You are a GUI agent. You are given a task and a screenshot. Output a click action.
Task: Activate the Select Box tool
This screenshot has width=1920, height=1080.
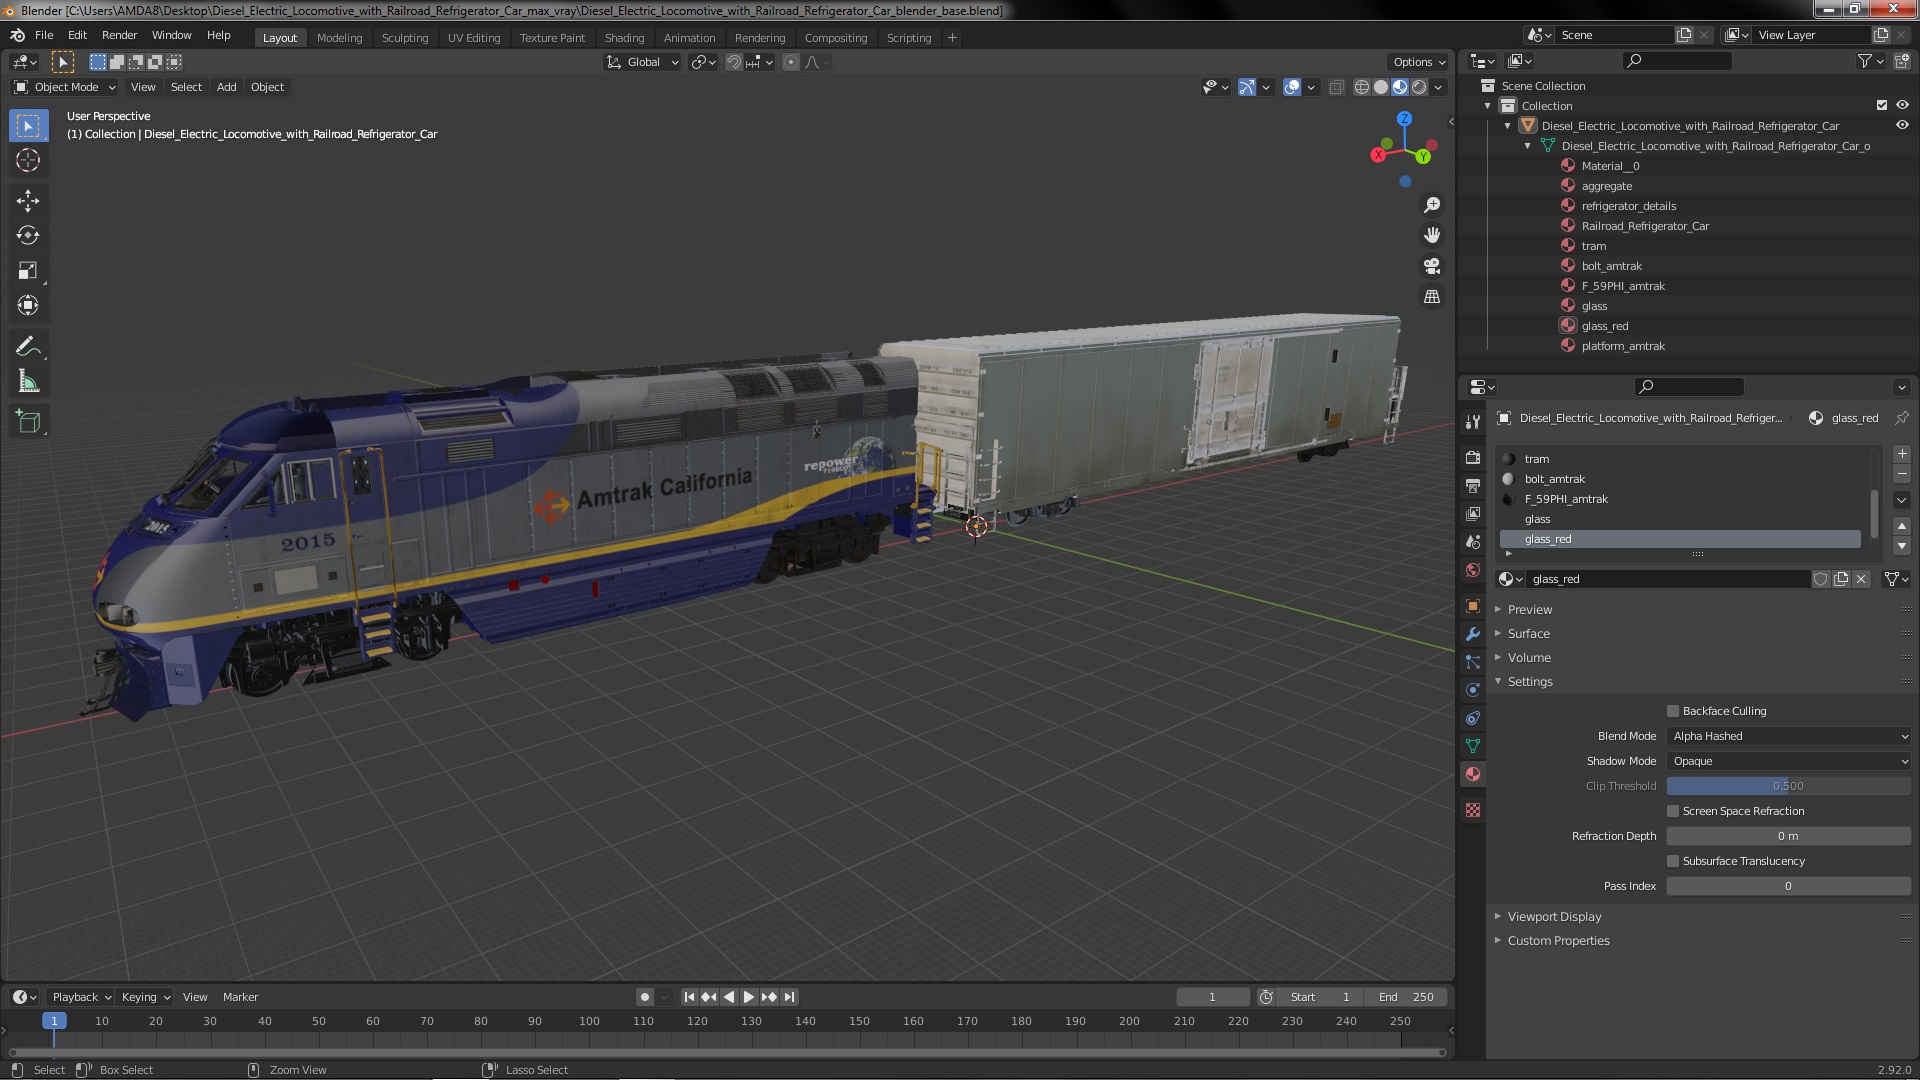(x=28, y=125)
